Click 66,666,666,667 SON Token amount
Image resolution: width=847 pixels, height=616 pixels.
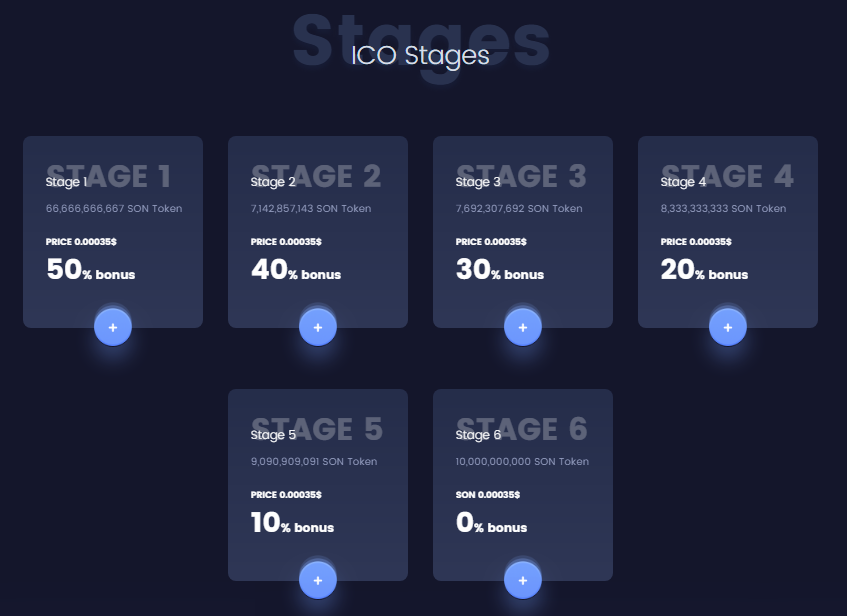(114, 209)
